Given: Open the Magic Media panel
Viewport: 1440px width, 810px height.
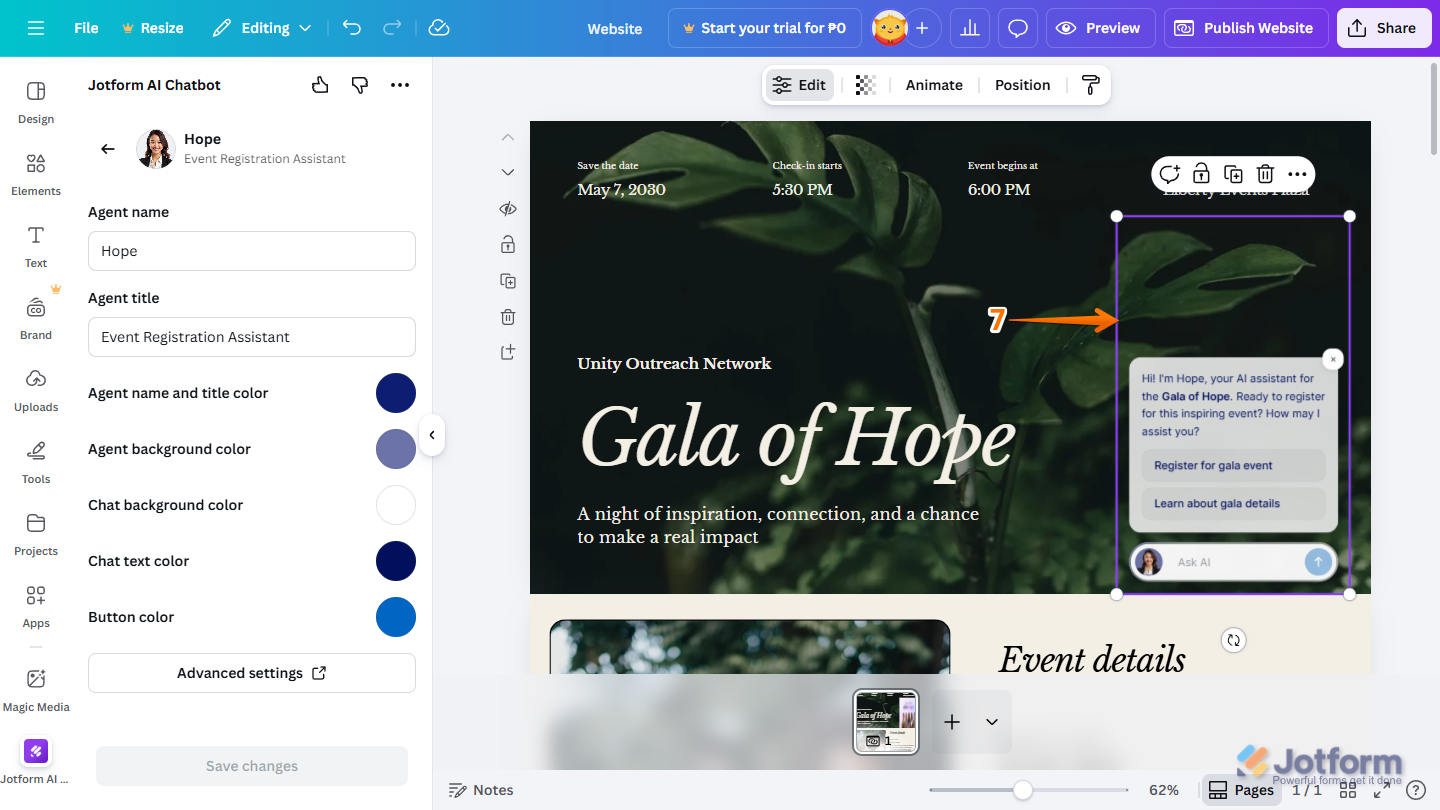Looking at the screenshot, I should (x=36, y=690).
